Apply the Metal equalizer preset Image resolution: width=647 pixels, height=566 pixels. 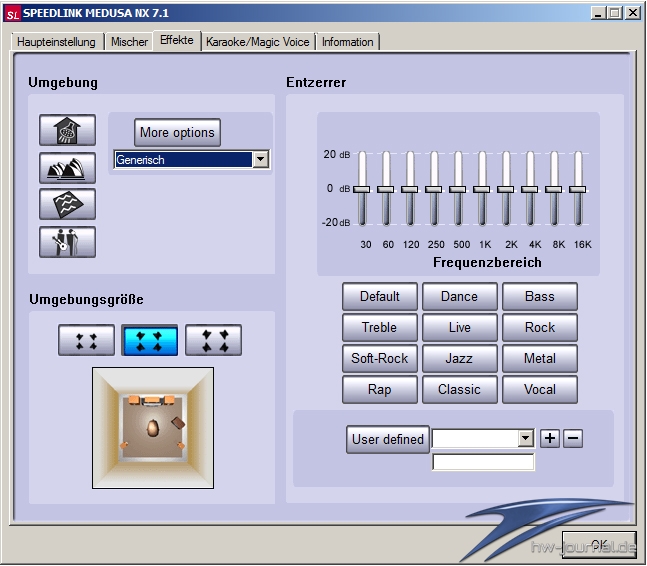(540, 358)
